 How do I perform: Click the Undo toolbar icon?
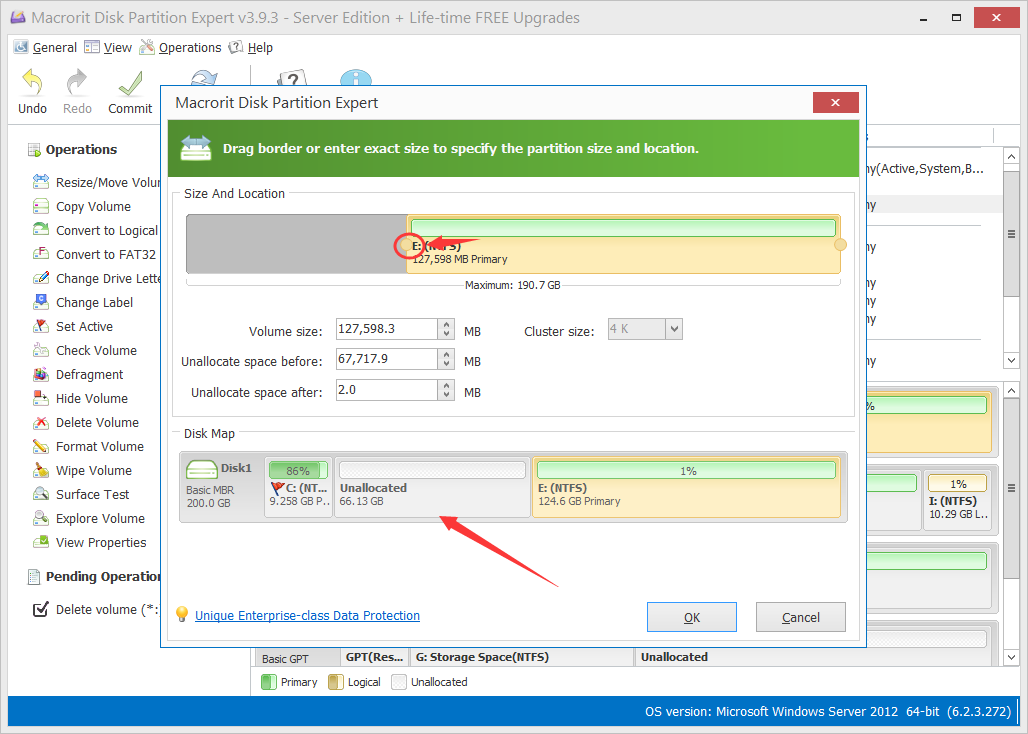point(32,83)
